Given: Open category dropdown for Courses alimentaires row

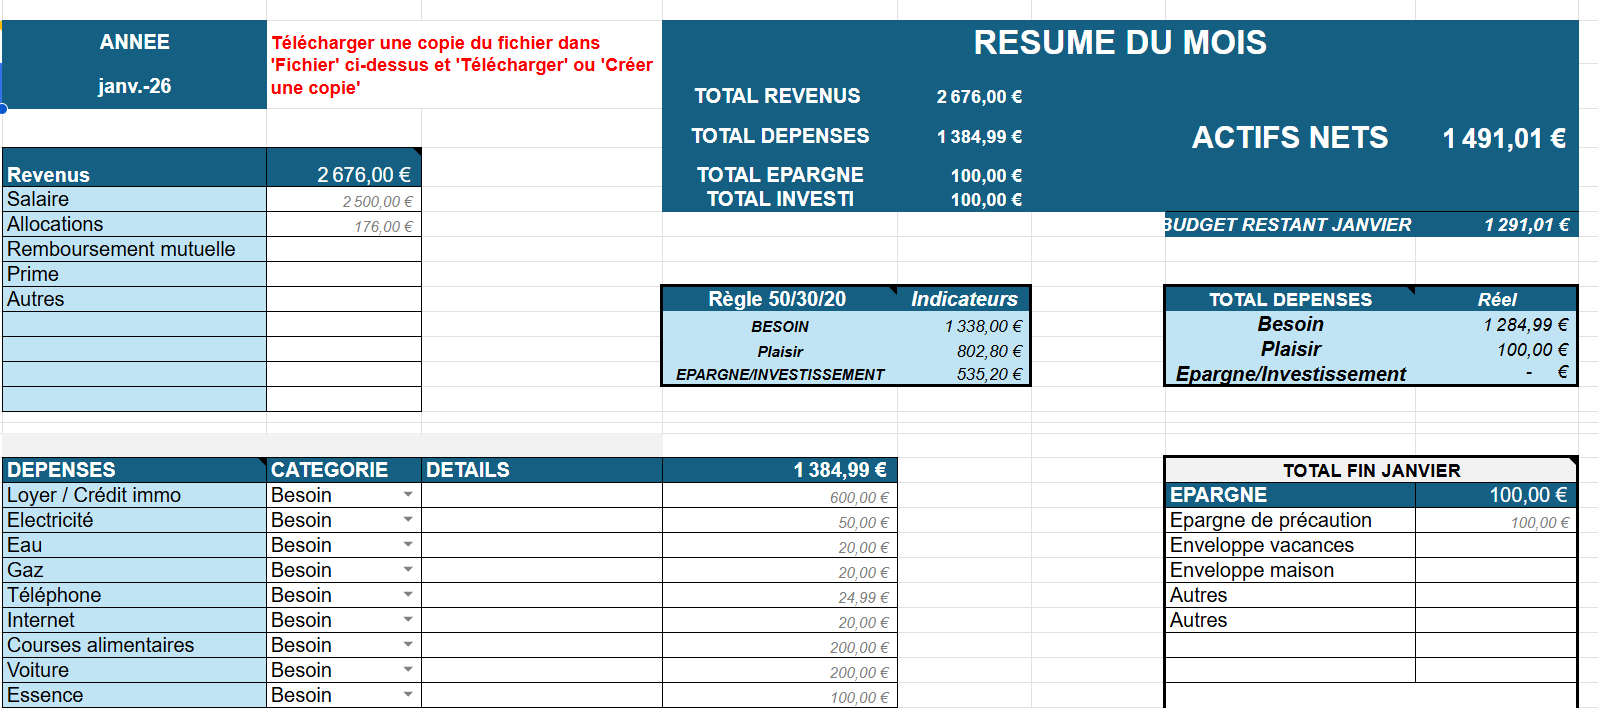Looking at the screenshot, I should [408, 645].
